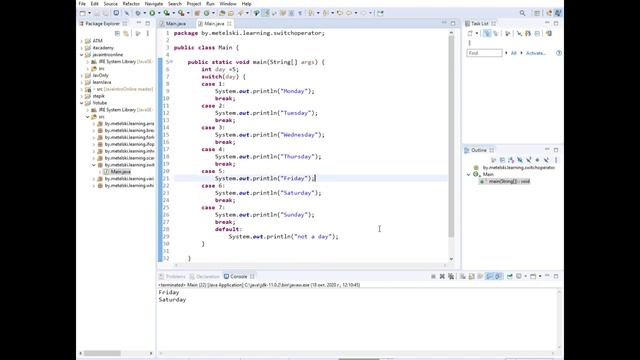Click the All filter link in Task List
Image resolution: width=640 pixels, height=360 pixels.
513,53
